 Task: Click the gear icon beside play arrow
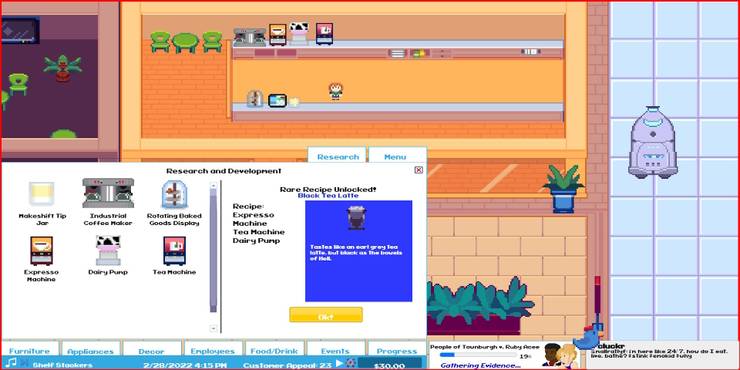[x=350, y=363]
